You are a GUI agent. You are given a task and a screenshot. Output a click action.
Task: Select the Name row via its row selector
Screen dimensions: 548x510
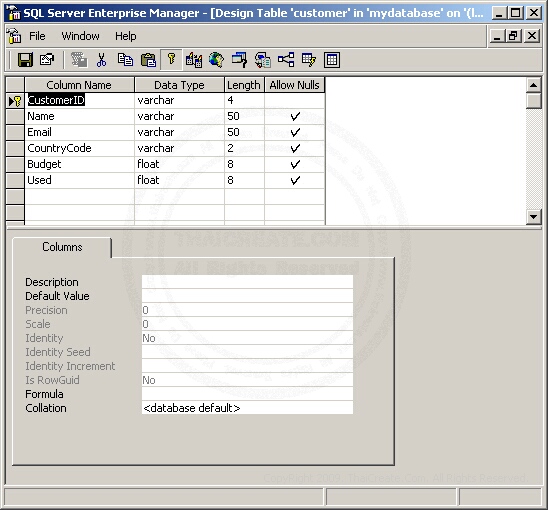coord(15,116)
